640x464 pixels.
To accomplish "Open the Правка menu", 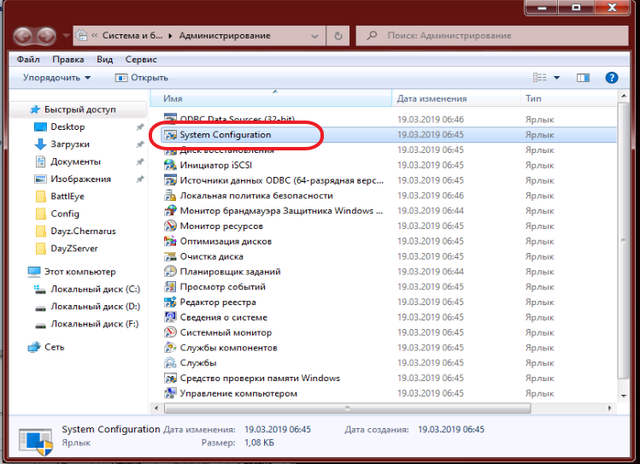I will click(x=68, y=60).
